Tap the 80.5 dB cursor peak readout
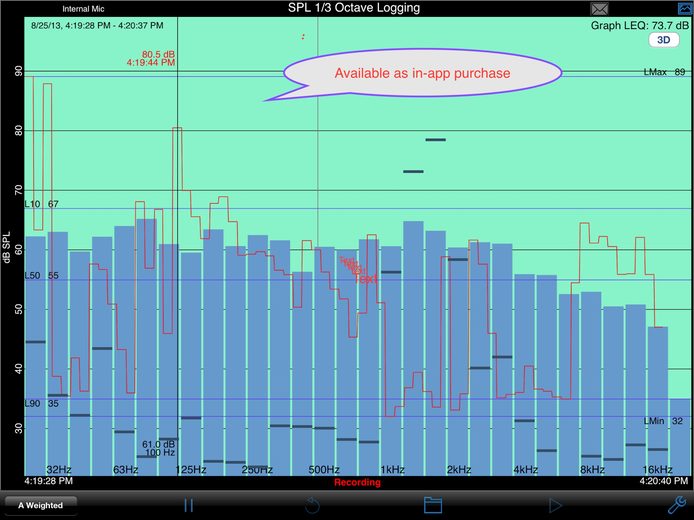Screen dimensions: 694x520 click(158, 54)
